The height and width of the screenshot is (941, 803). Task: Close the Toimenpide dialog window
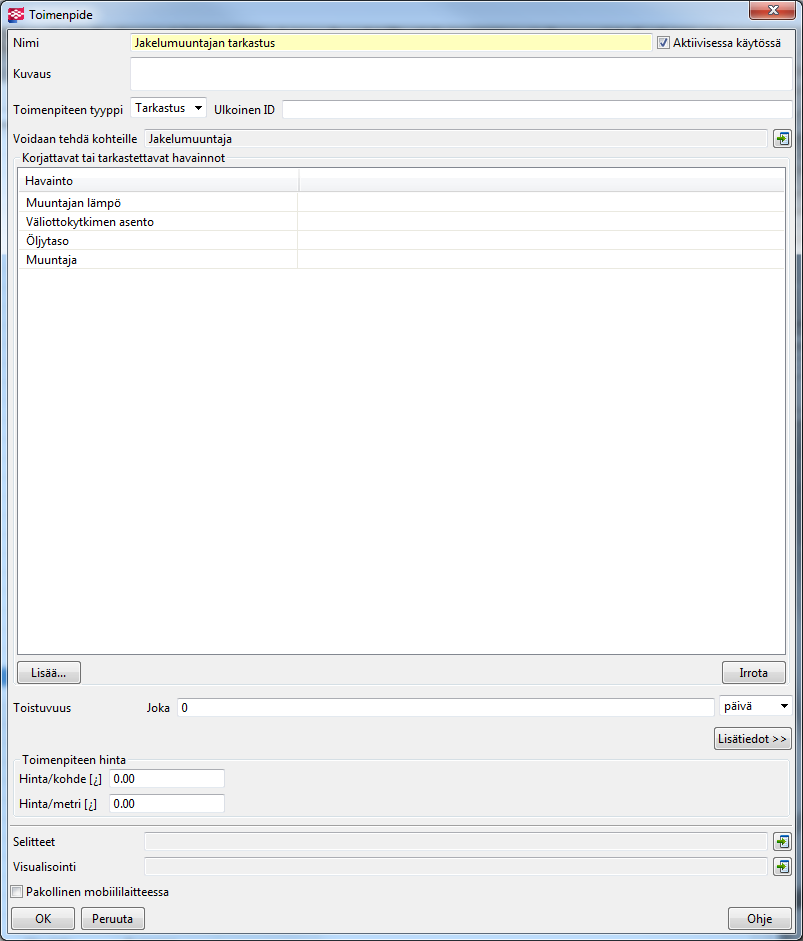point(773,10)
